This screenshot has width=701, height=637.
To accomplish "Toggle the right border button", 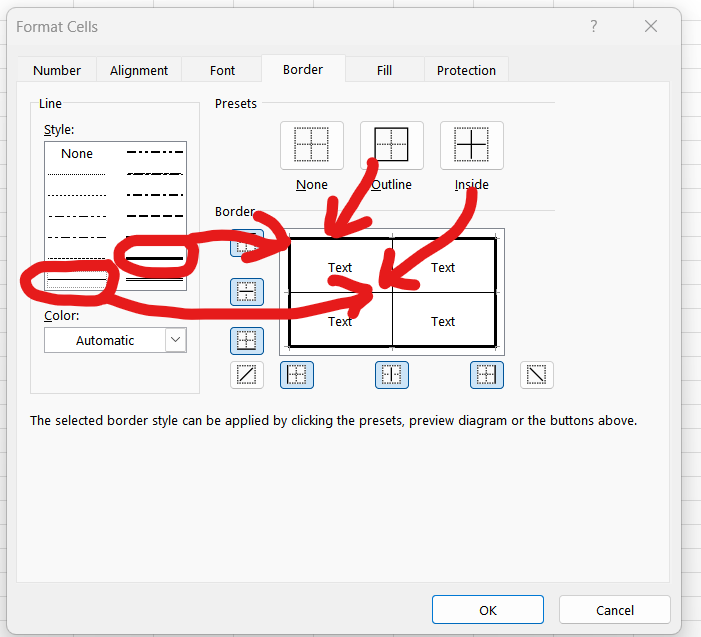I will [x=487, y=375].
